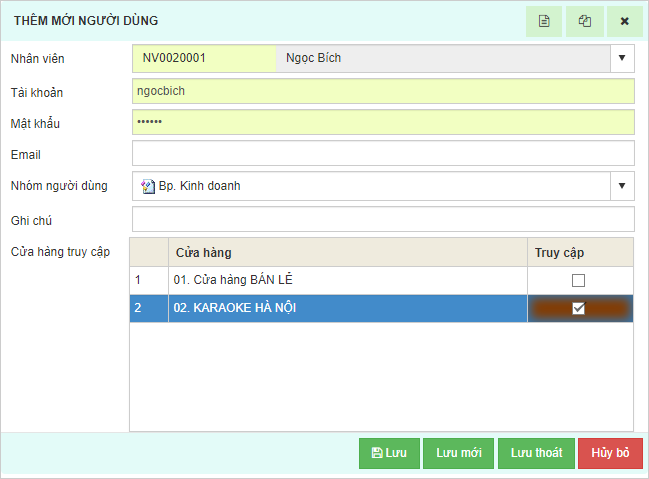
Task: Click the Cửa hàng column header
Action: click(347, 253)
